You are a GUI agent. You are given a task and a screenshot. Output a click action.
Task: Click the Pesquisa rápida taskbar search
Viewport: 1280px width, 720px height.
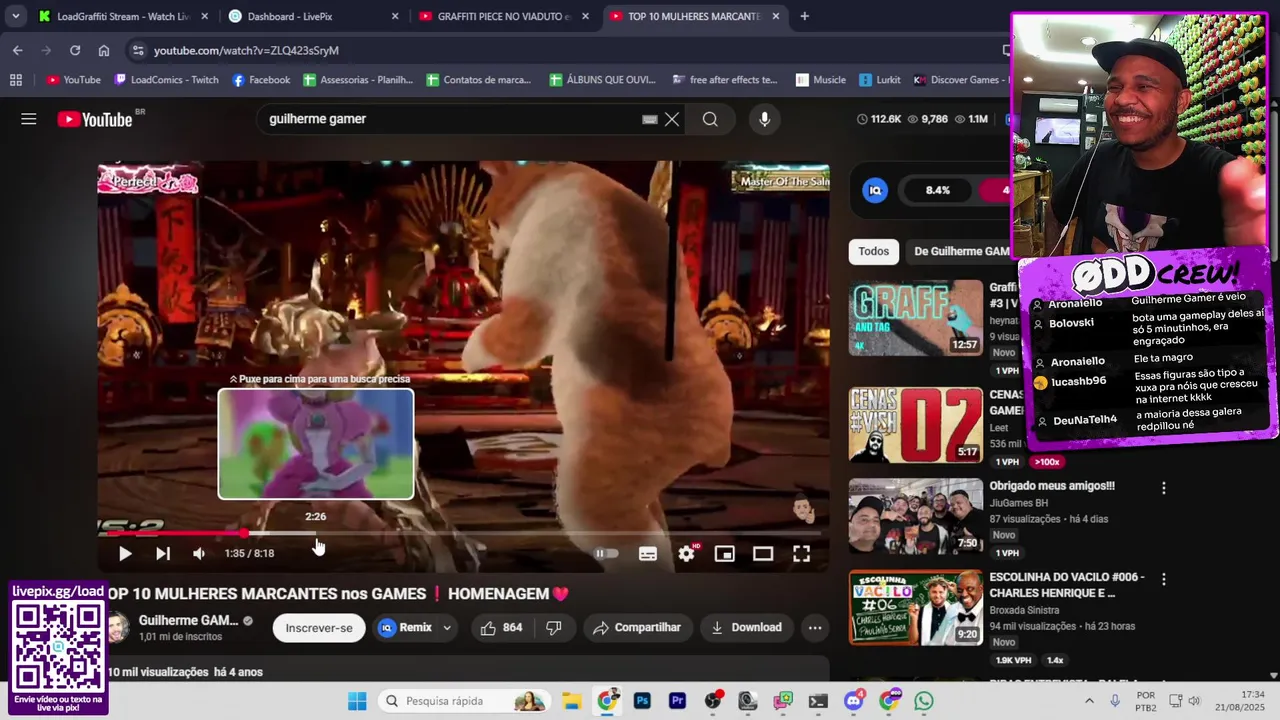465,701
